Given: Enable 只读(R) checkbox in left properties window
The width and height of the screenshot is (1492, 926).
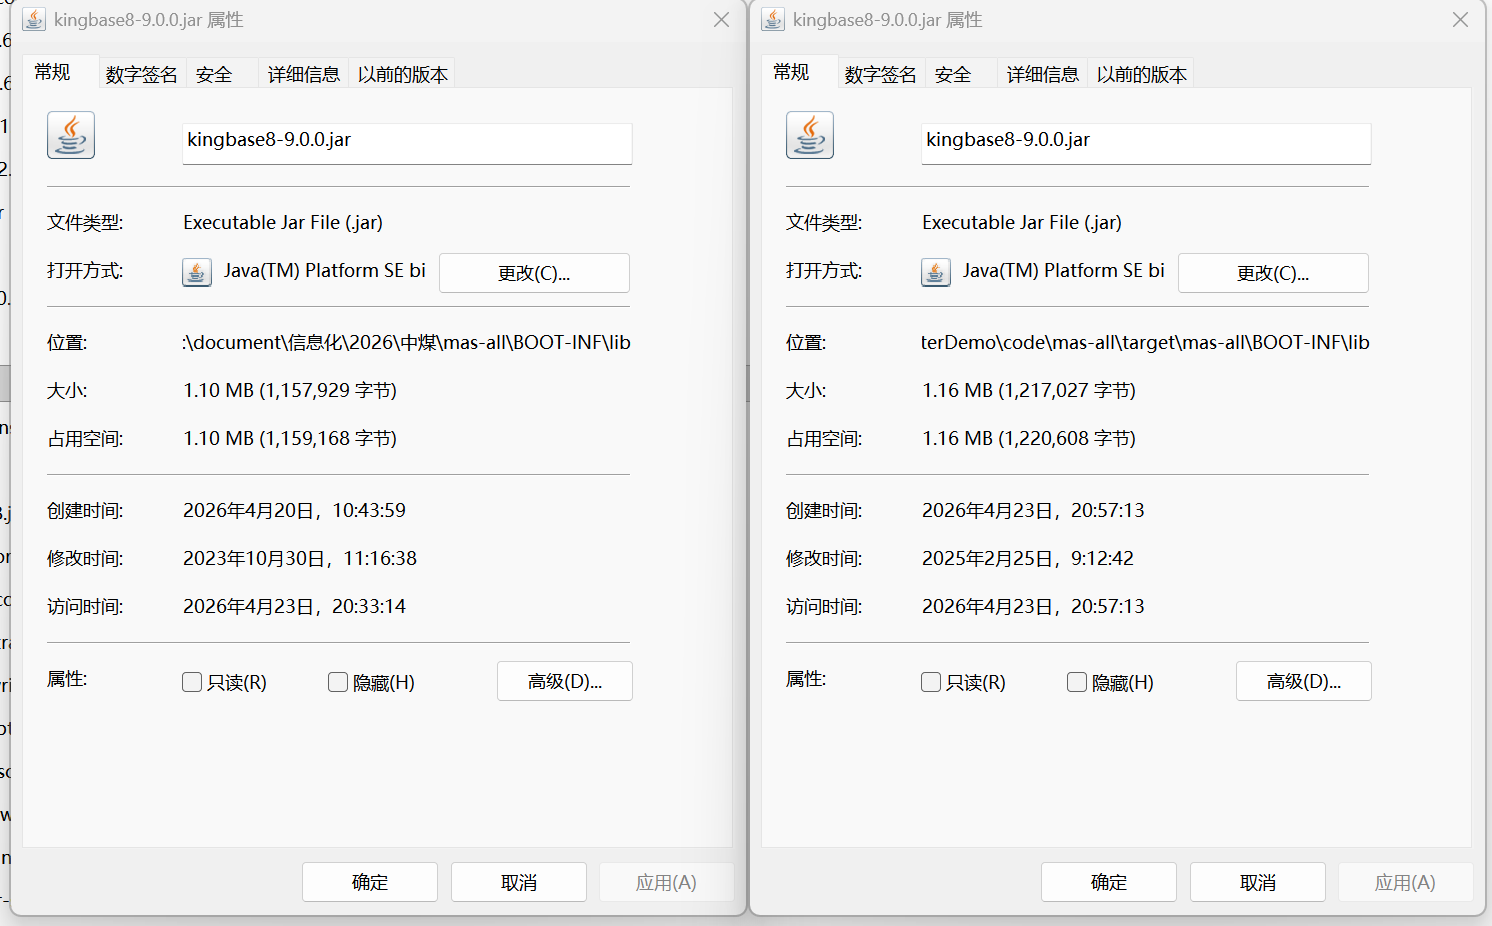Looking at the screenshot, I should (x=192, y=682).
